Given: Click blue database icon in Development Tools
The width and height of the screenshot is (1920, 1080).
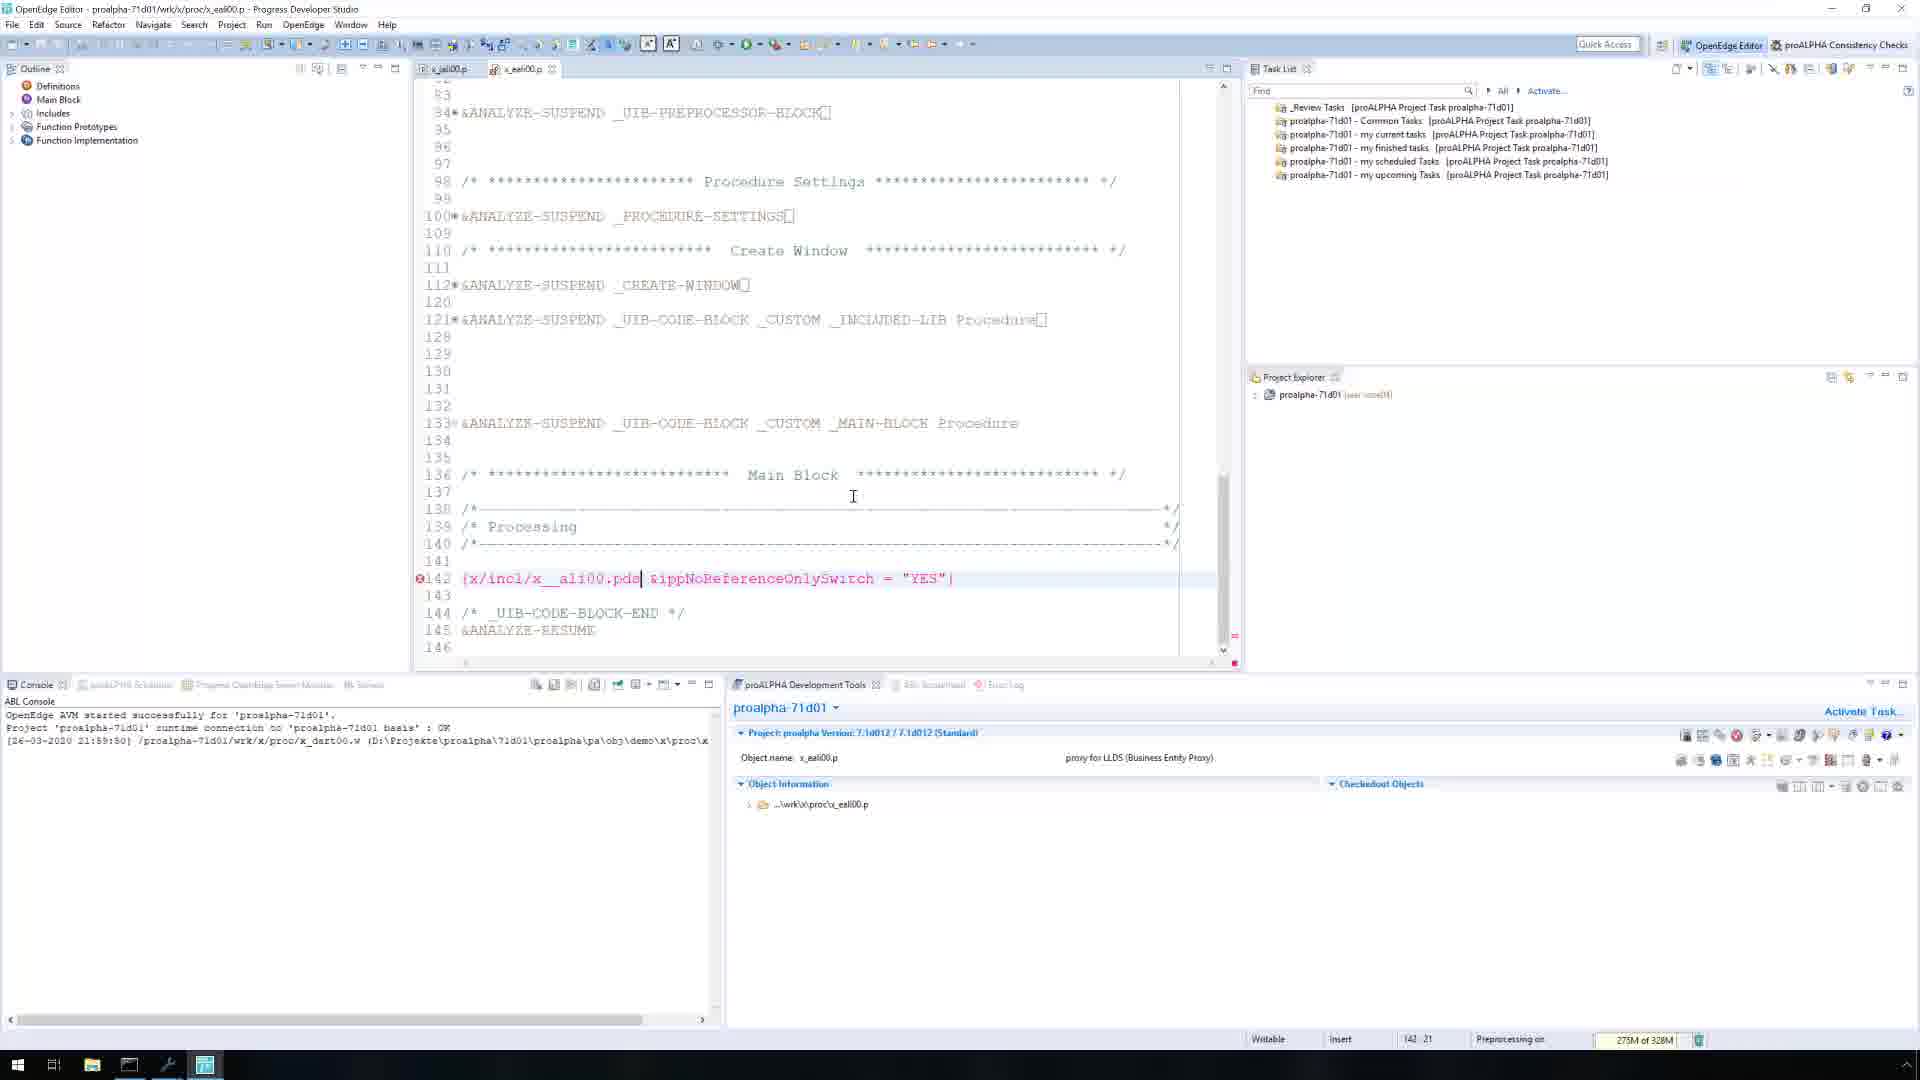Looking at the screenshot, I should 1716,760.
